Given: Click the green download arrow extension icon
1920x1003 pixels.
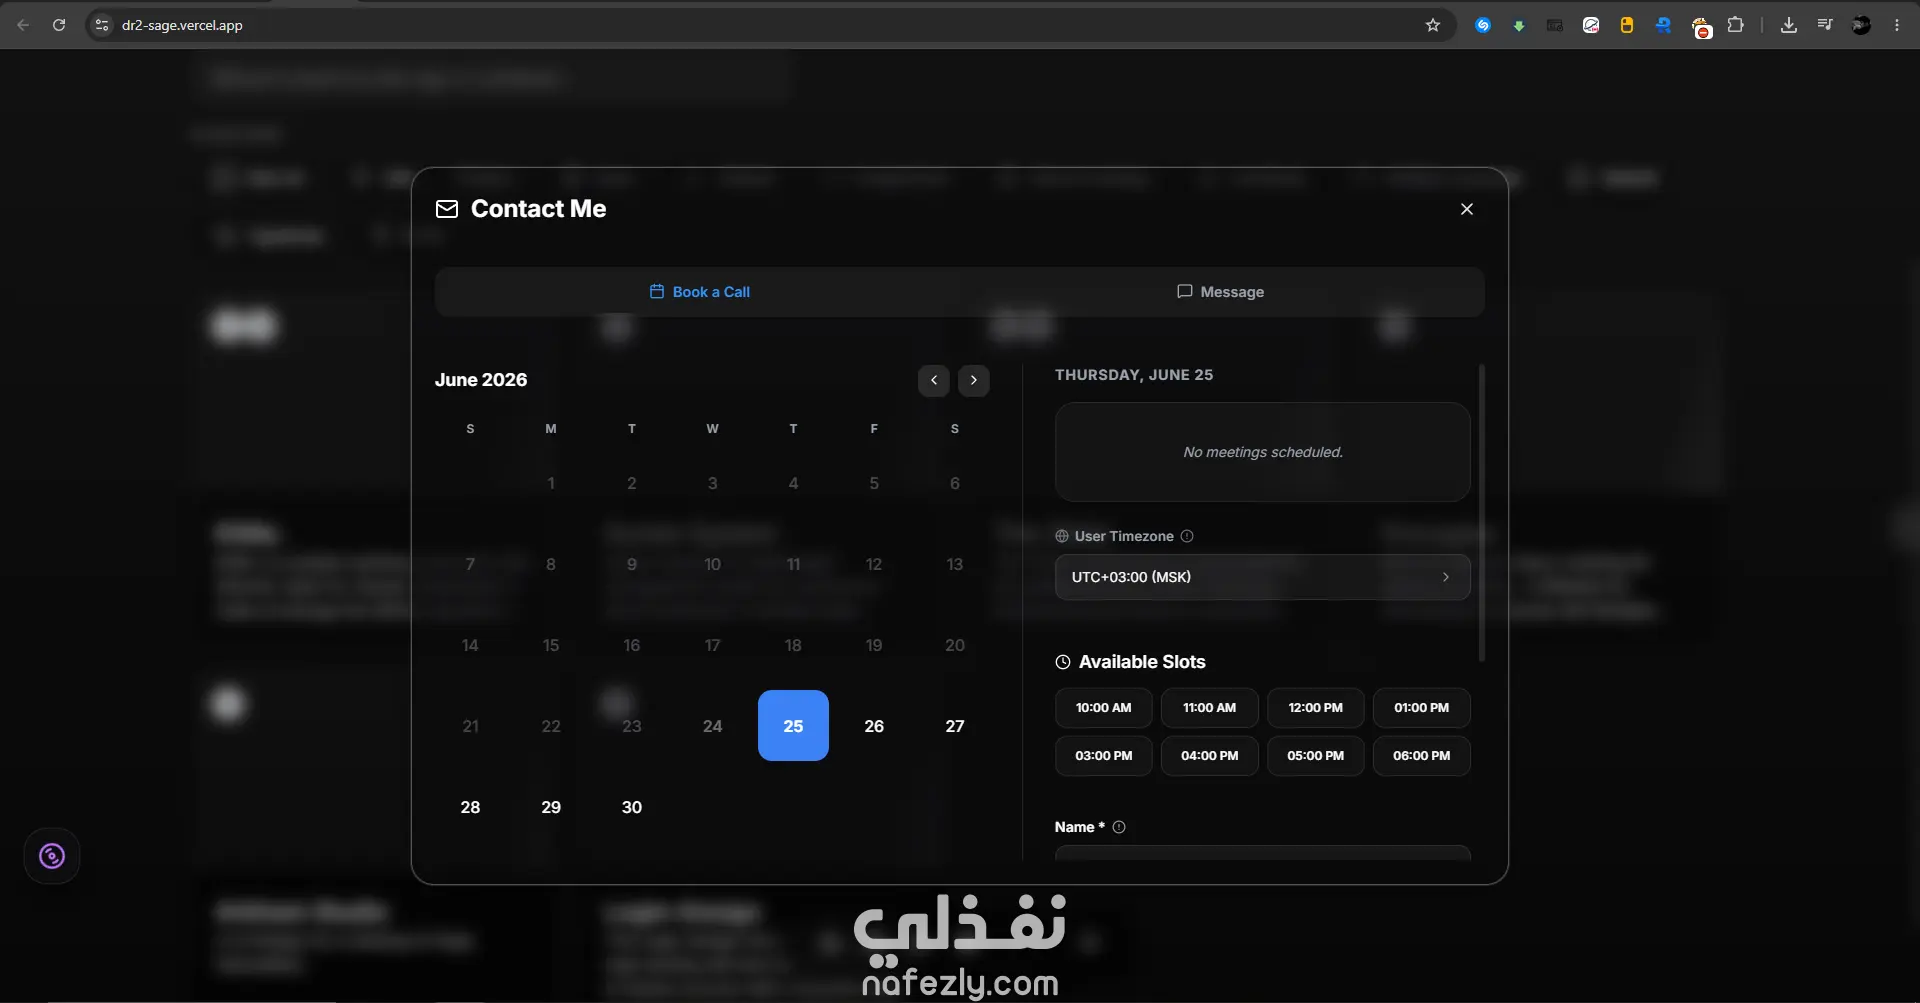Looking at the screenshot, I should [x=1519, y=26].
